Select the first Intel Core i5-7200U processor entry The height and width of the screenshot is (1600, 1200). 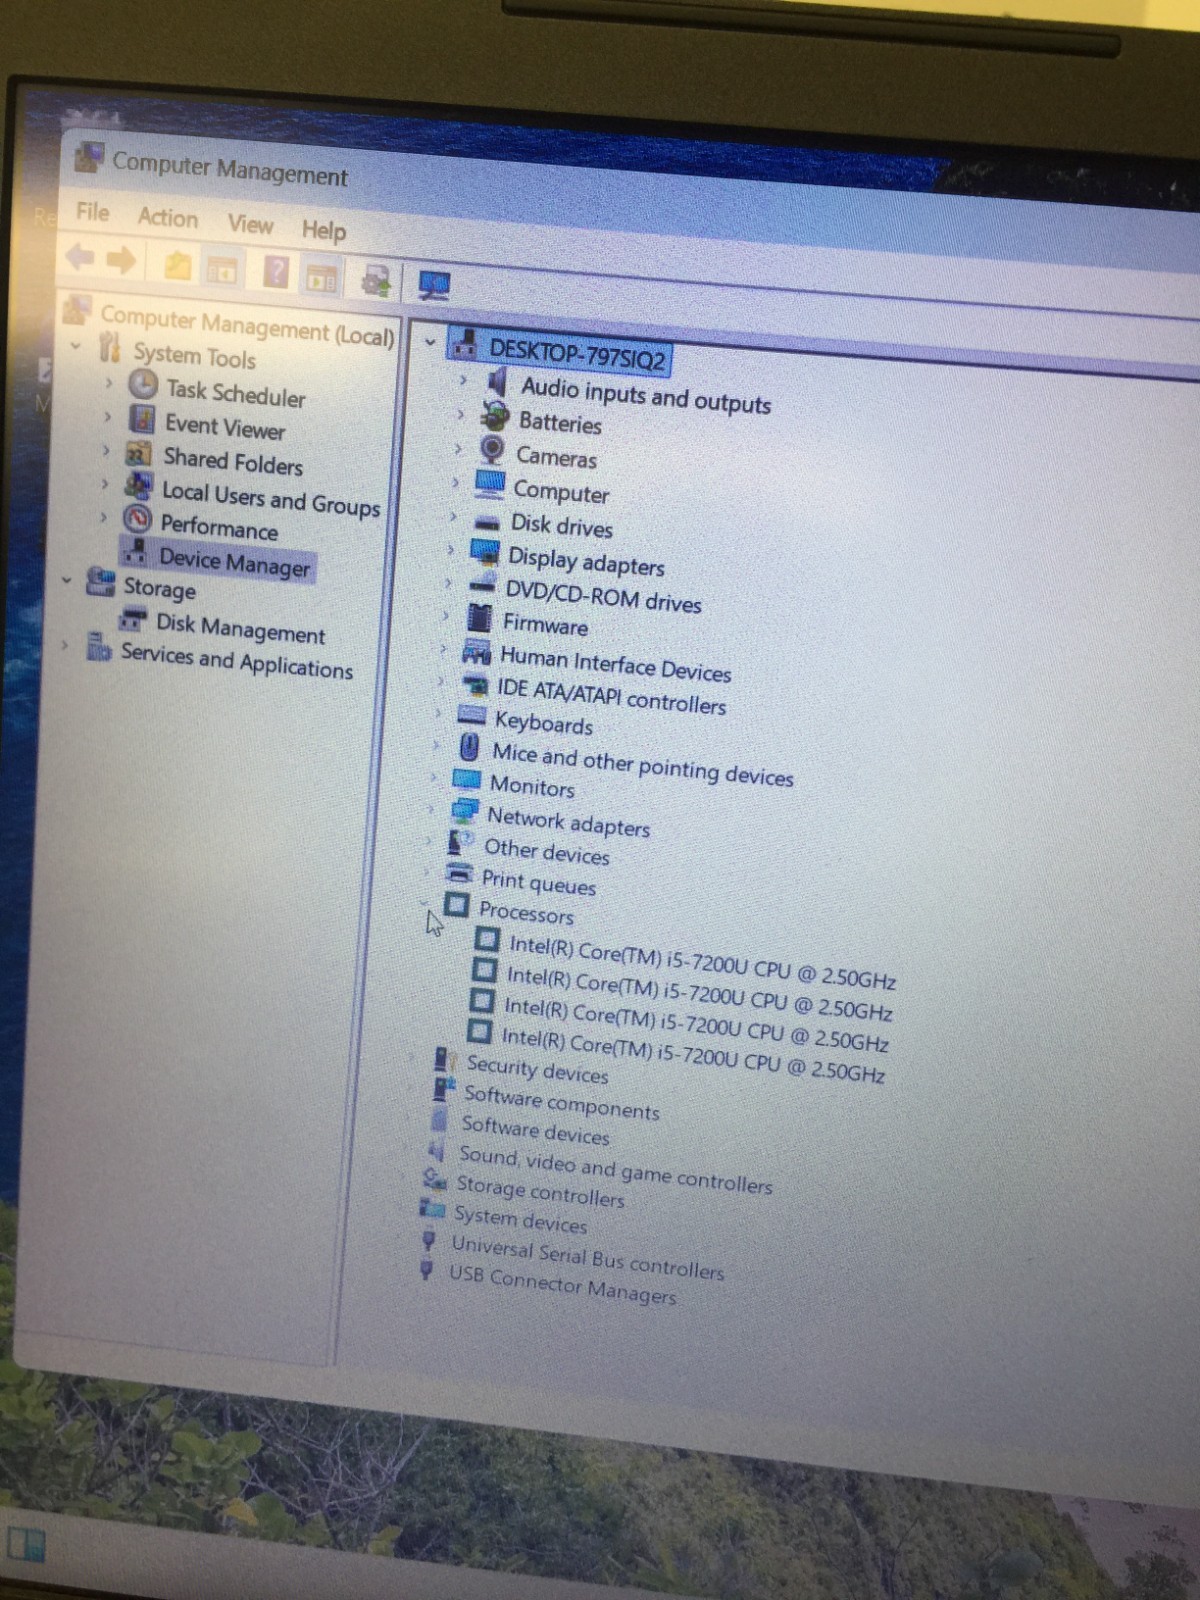coord(702,961)
